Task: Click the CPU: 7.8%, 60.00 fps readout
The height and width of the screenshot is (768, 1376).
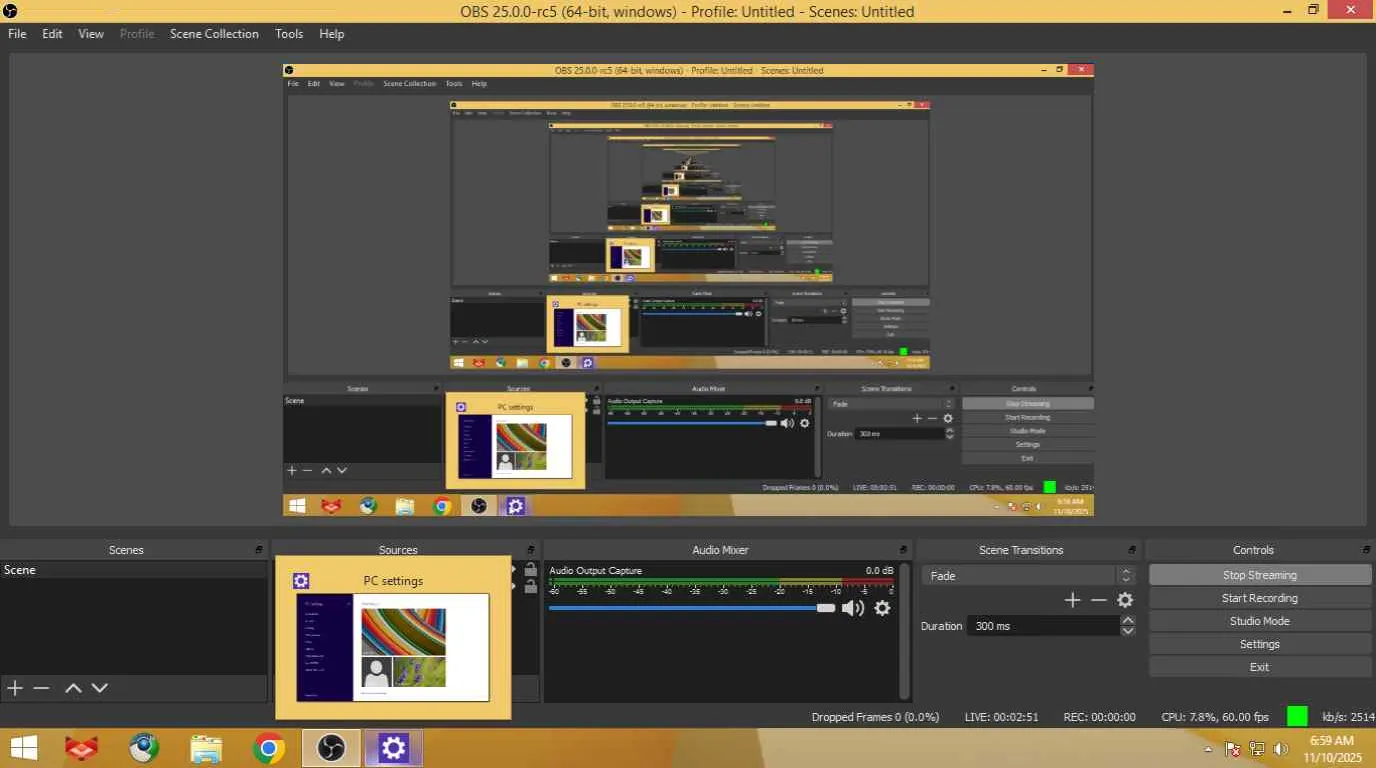Action: click(x=1215, y=717)
